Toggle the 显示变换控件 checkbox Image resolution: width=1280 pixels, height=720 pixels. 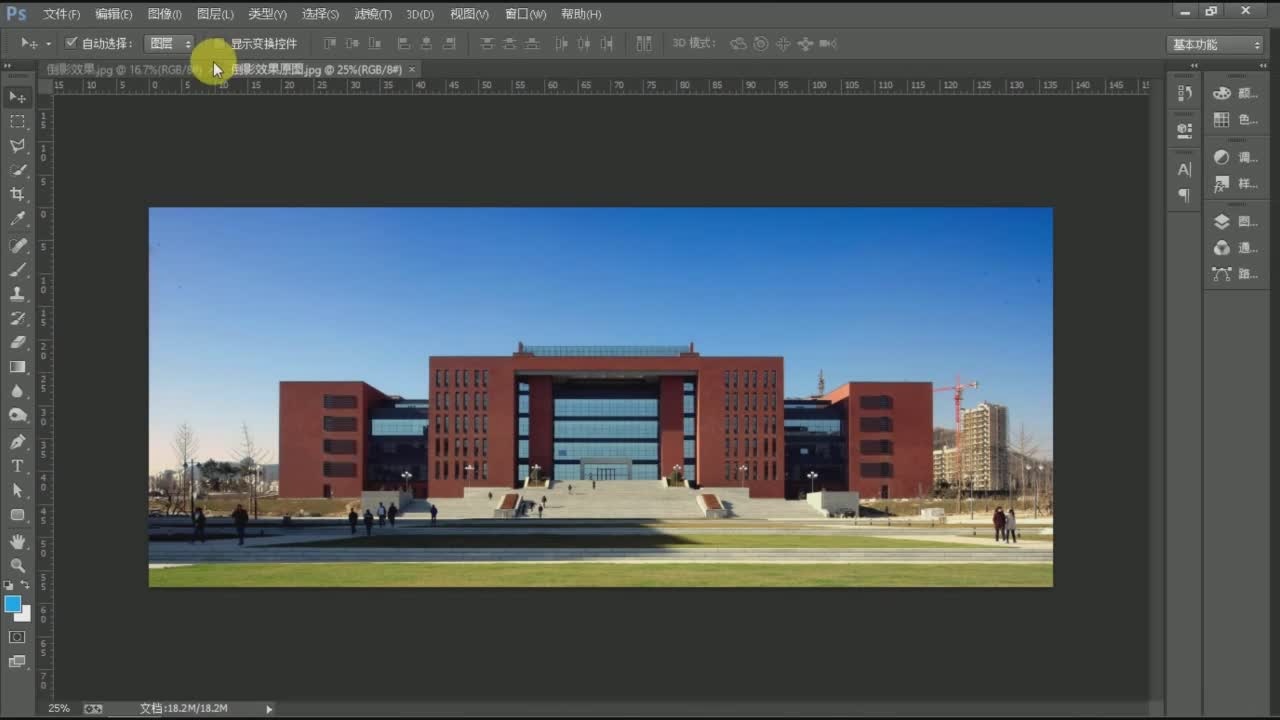[218, 43]
